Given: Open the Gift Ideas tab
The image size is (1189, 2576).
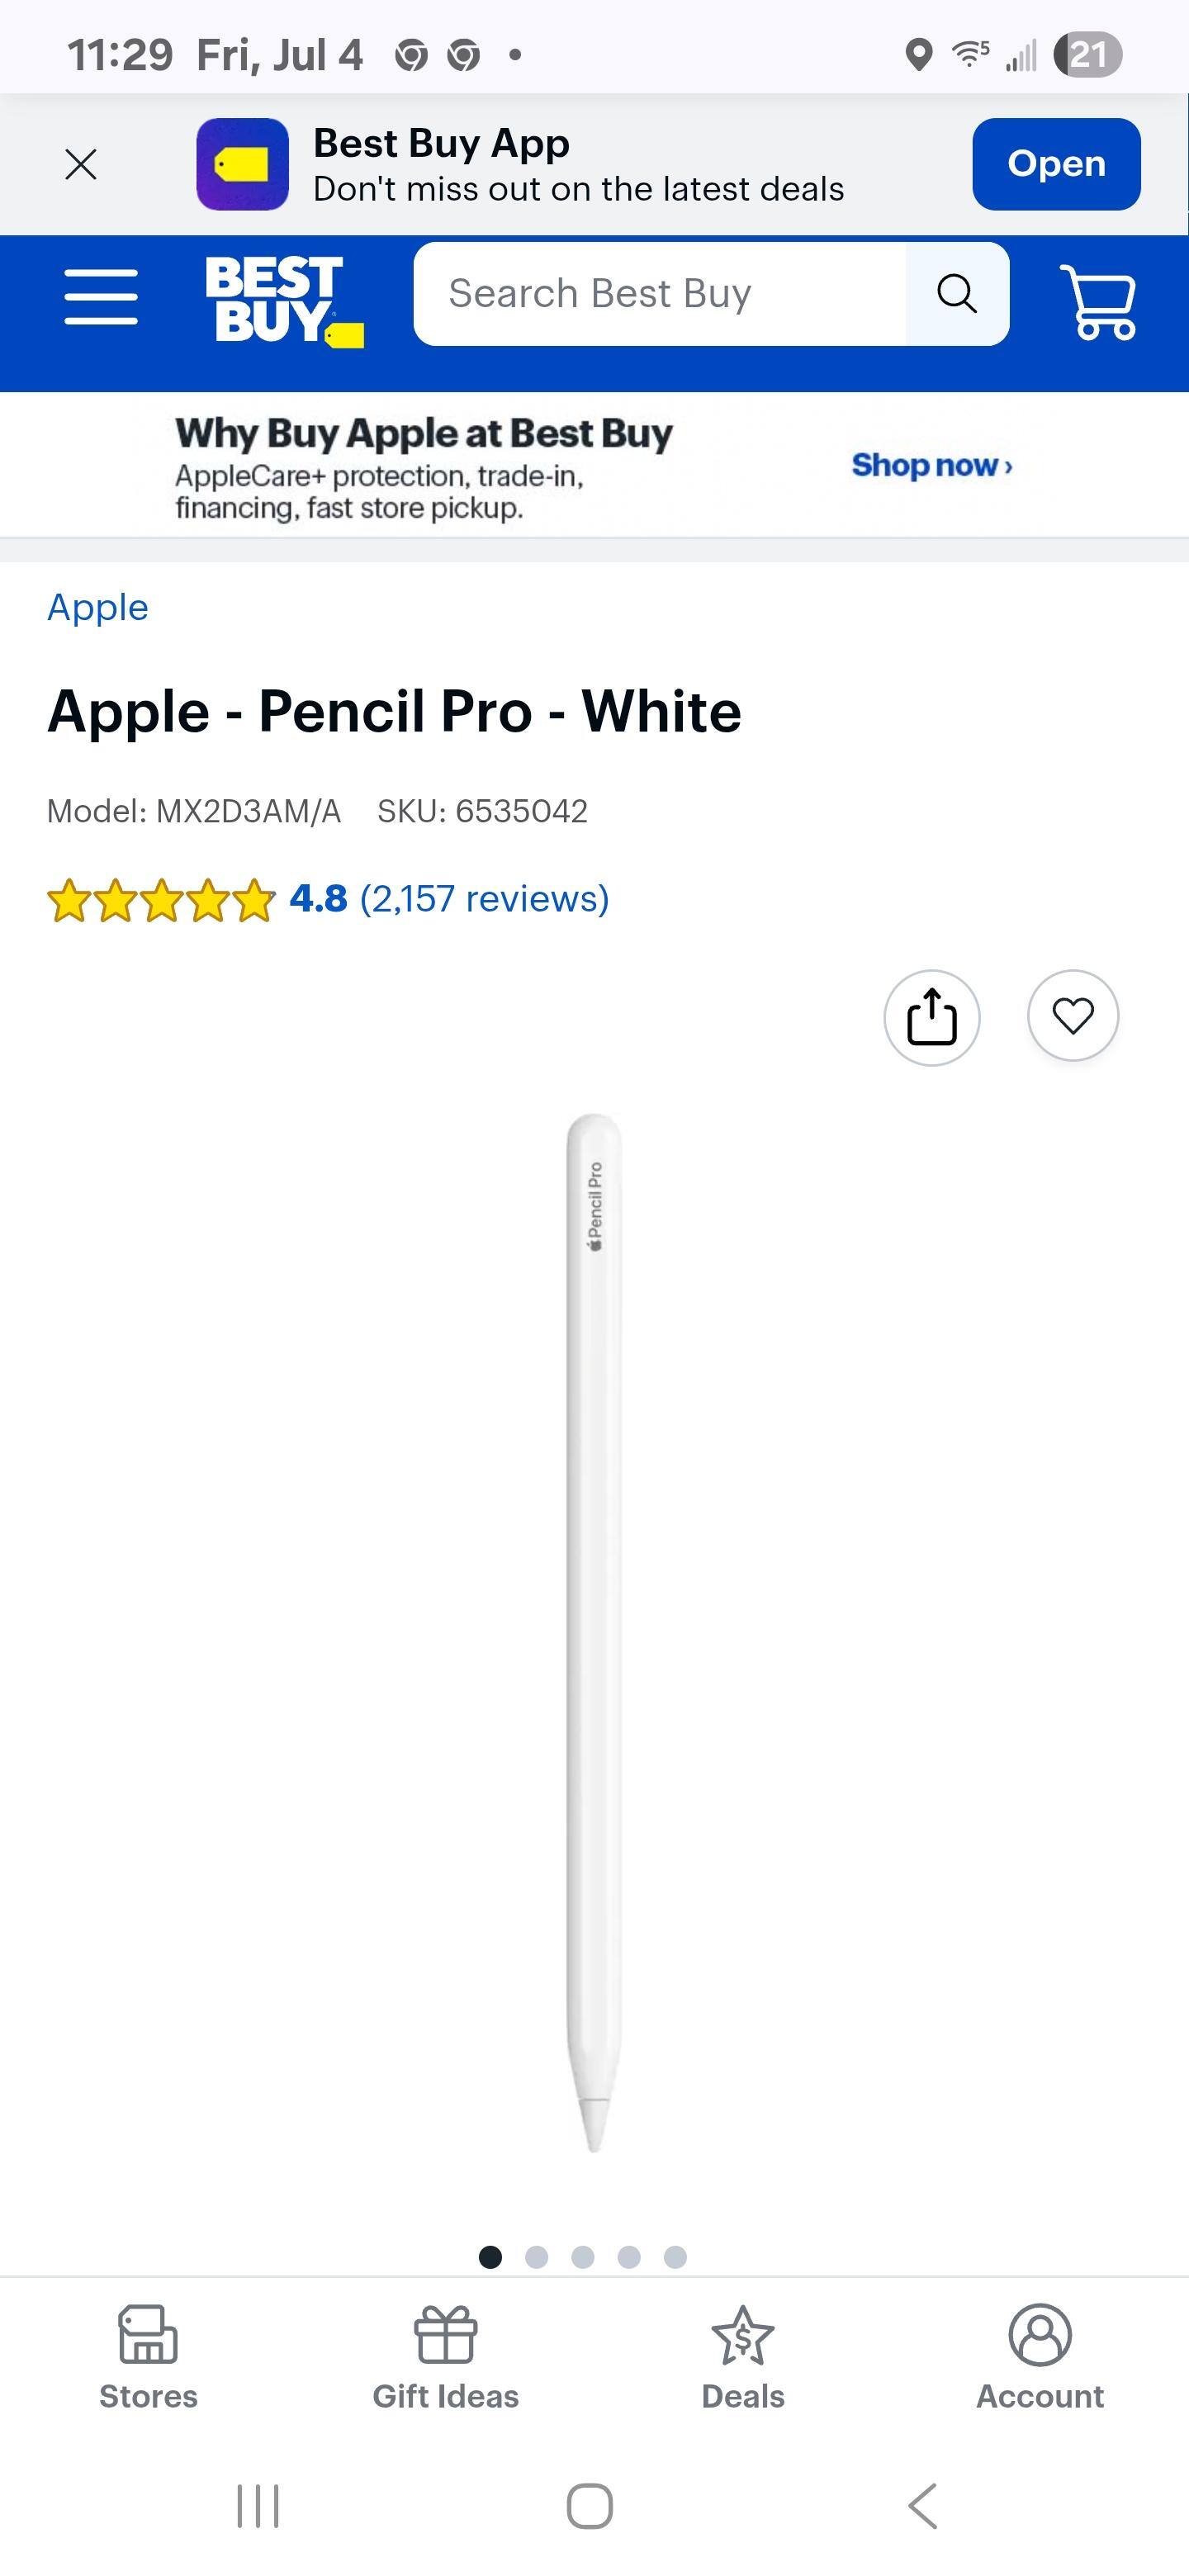Looking at the screenshot, I should coord(445,2358).
